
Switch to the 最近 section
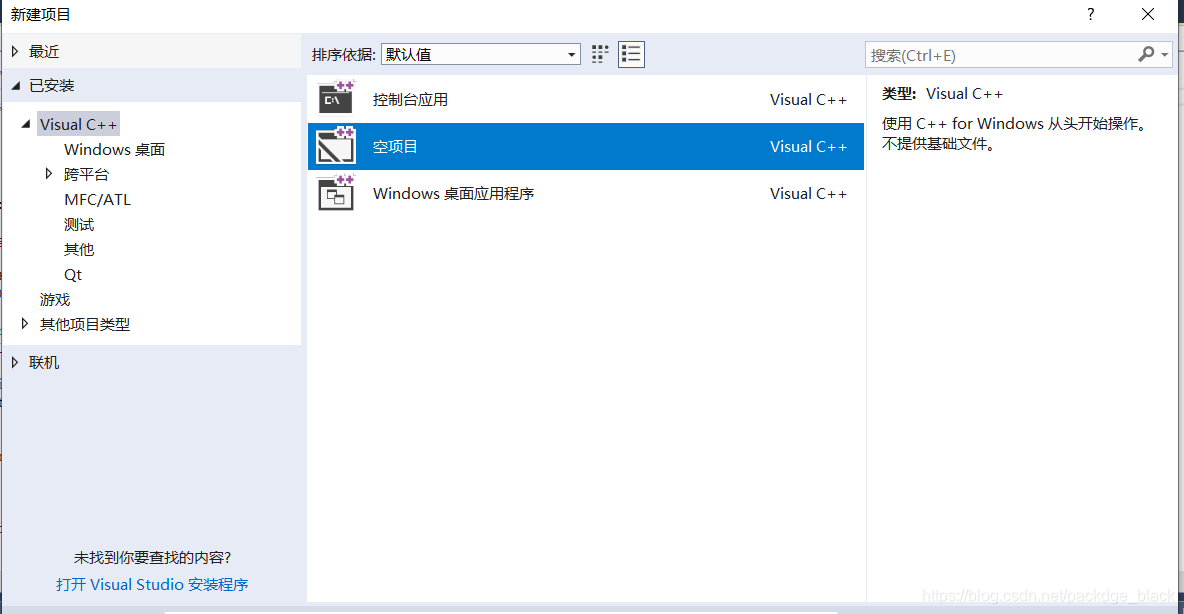point(46,50)
